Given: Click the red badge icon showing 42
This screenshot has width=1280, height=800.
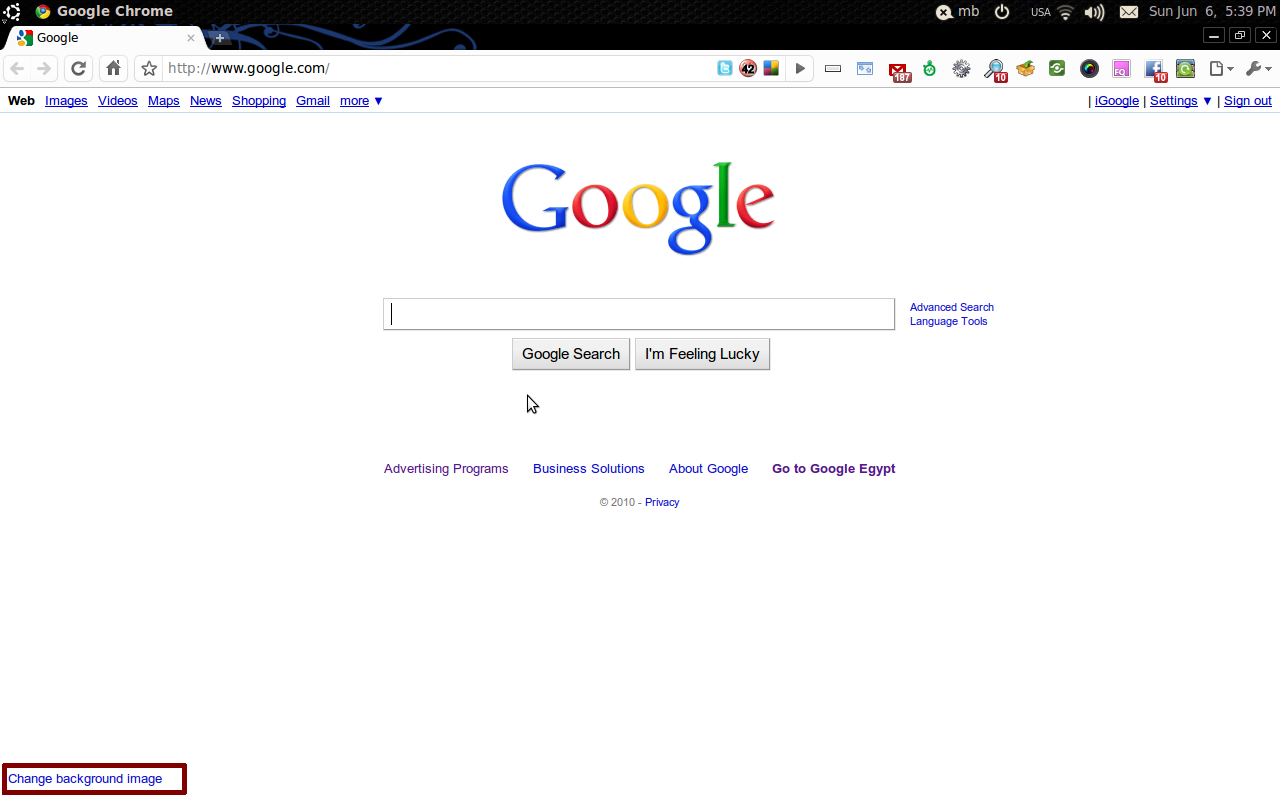Looking at the screenshot, I should pyautogui.click(x=748, y=69).
